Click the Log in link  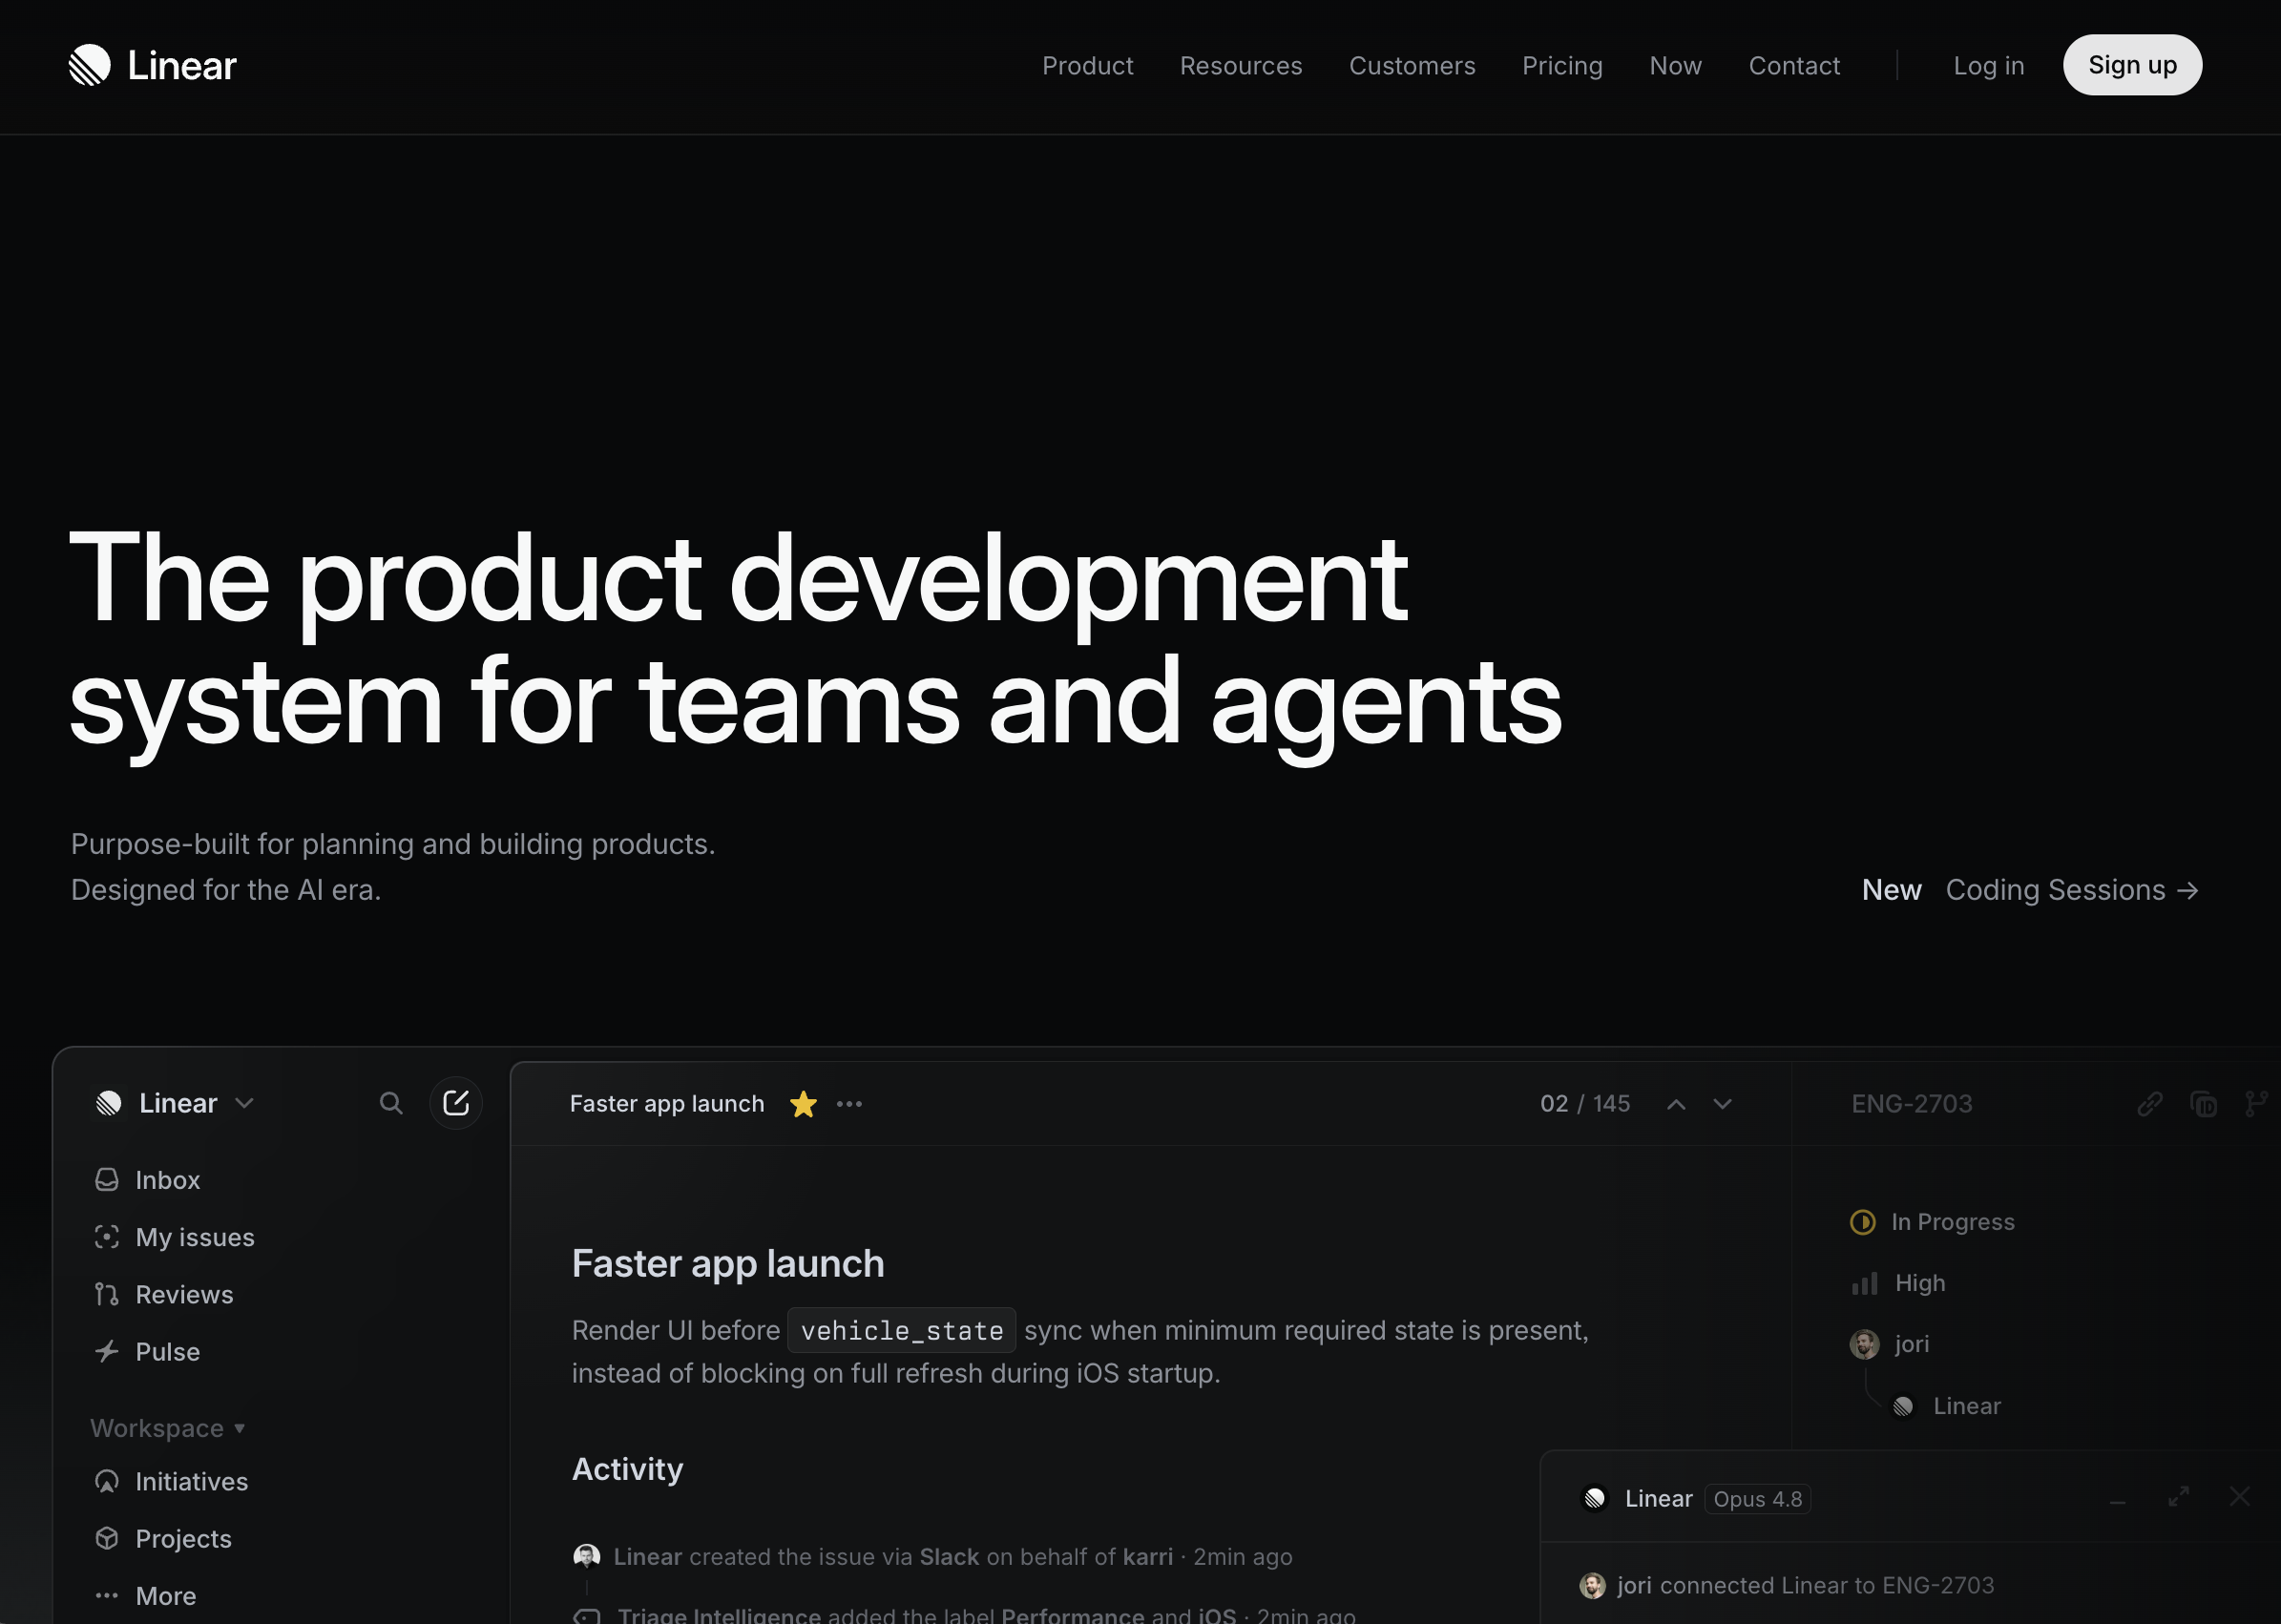point(1988,66)
